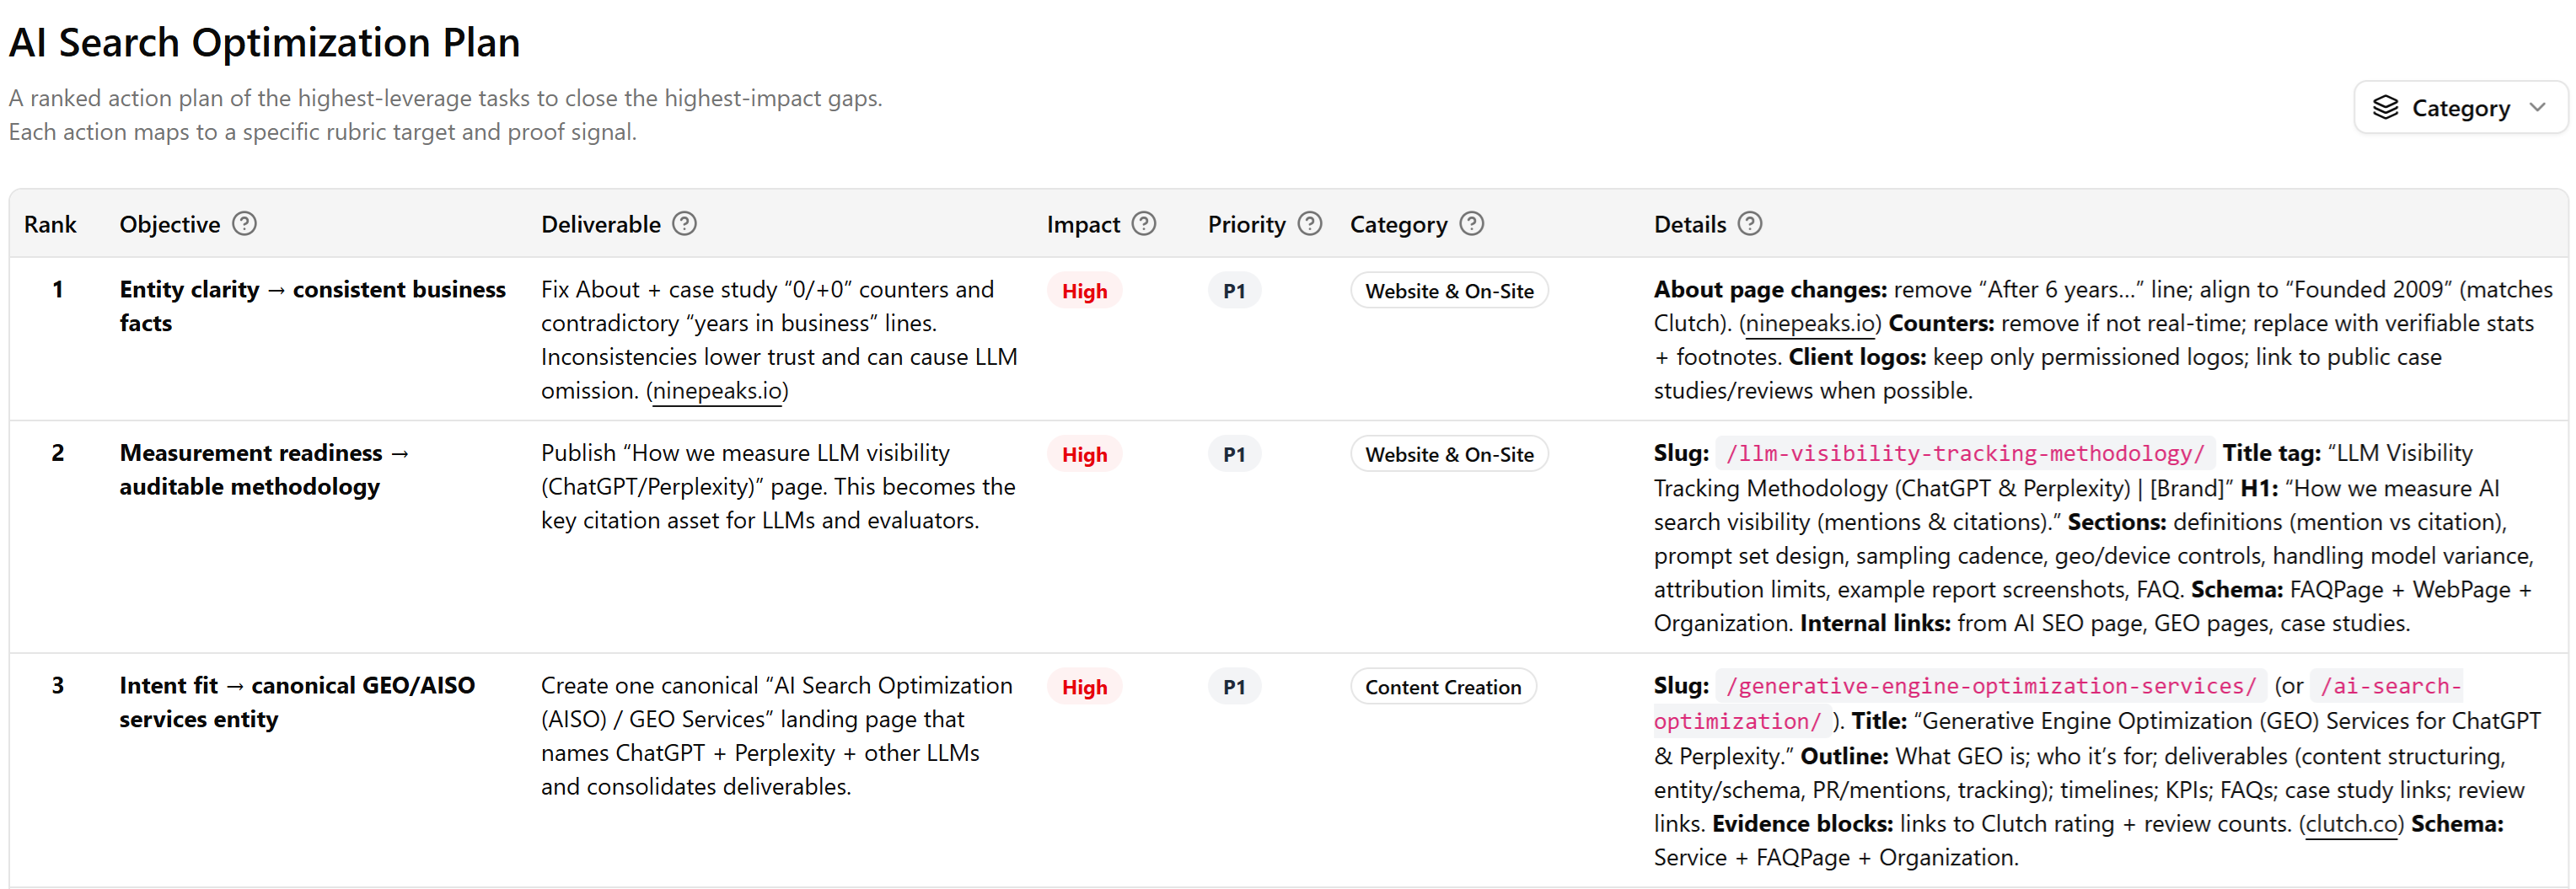Show help for the Deliverable column

[x=684, y=224]
